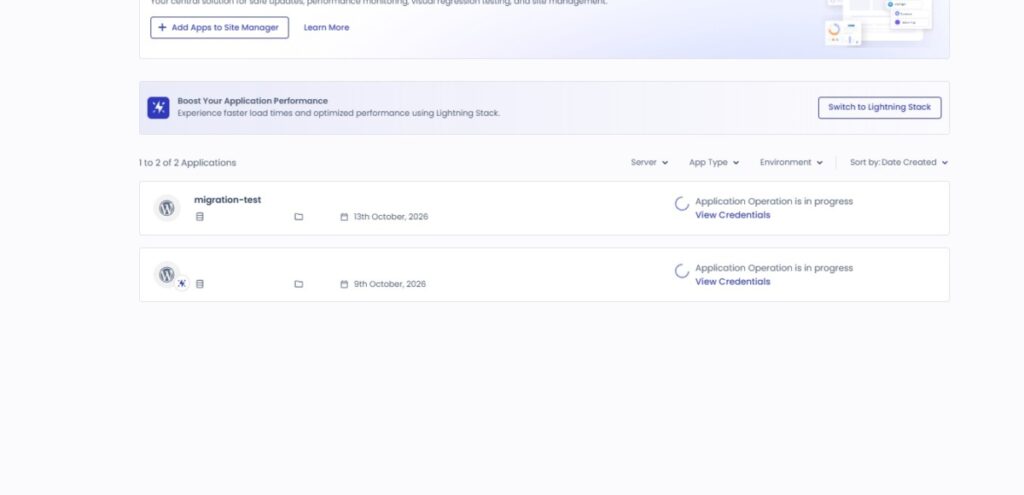Click the folder icon in migration-test row
This screenshot has height=495, width=1024.
298,217
